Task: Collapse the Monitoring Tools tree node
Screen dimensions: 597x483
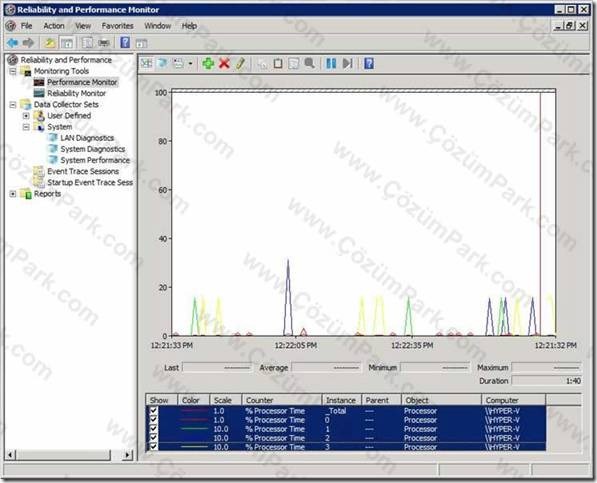Action: click(13, 71)
